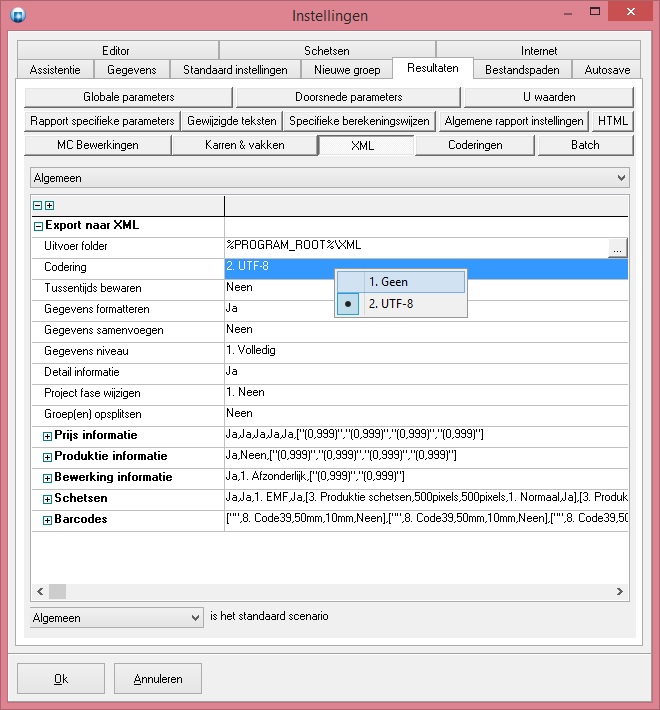Image resolution: width=660 pixels, height=710 pixels.
Task: Click Project fase wijzigen 1. Neen value
Action: [426, 393]
